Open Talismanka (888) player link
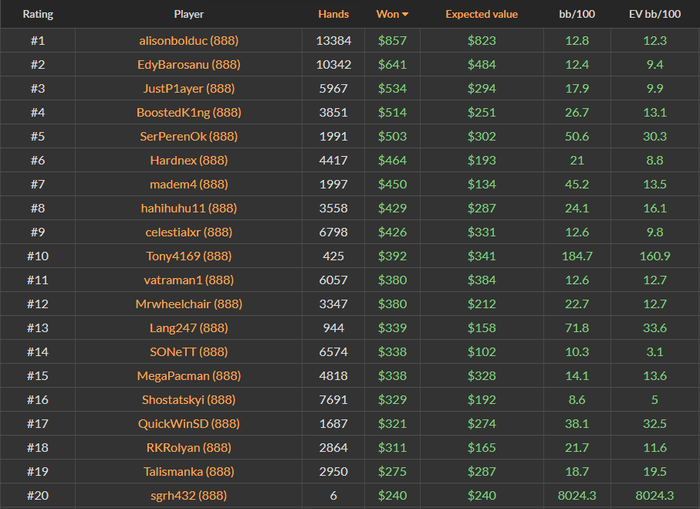 188,472
